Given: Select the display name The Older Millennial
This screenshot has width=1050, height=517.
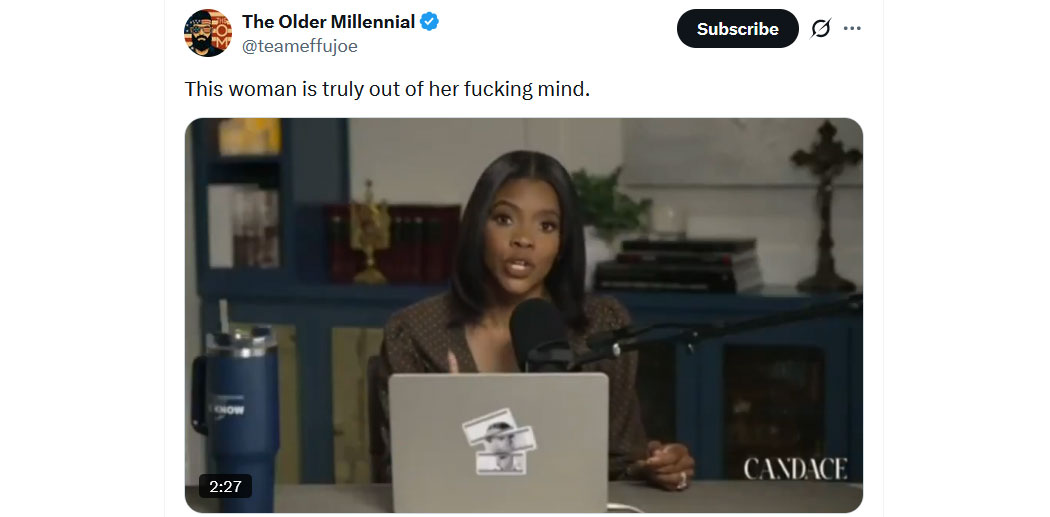Looking at the screenshot, I should coord(328,22).
